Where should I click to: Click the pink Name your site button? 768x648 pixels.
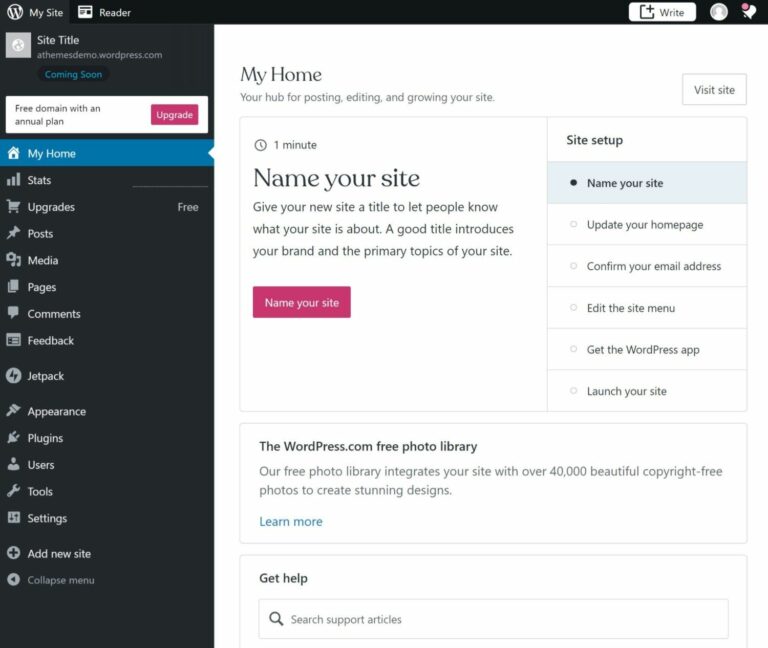pos(302,302)
